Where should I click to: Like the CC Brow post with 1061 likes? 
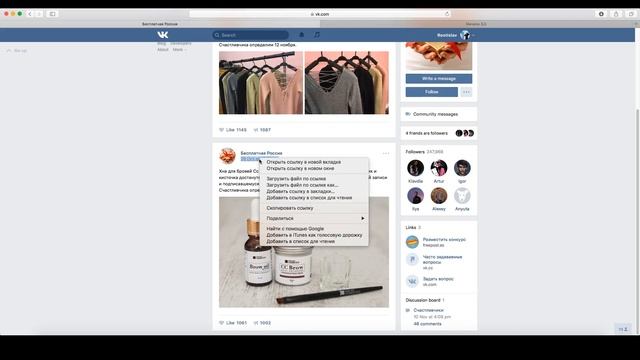coord(233,323)
